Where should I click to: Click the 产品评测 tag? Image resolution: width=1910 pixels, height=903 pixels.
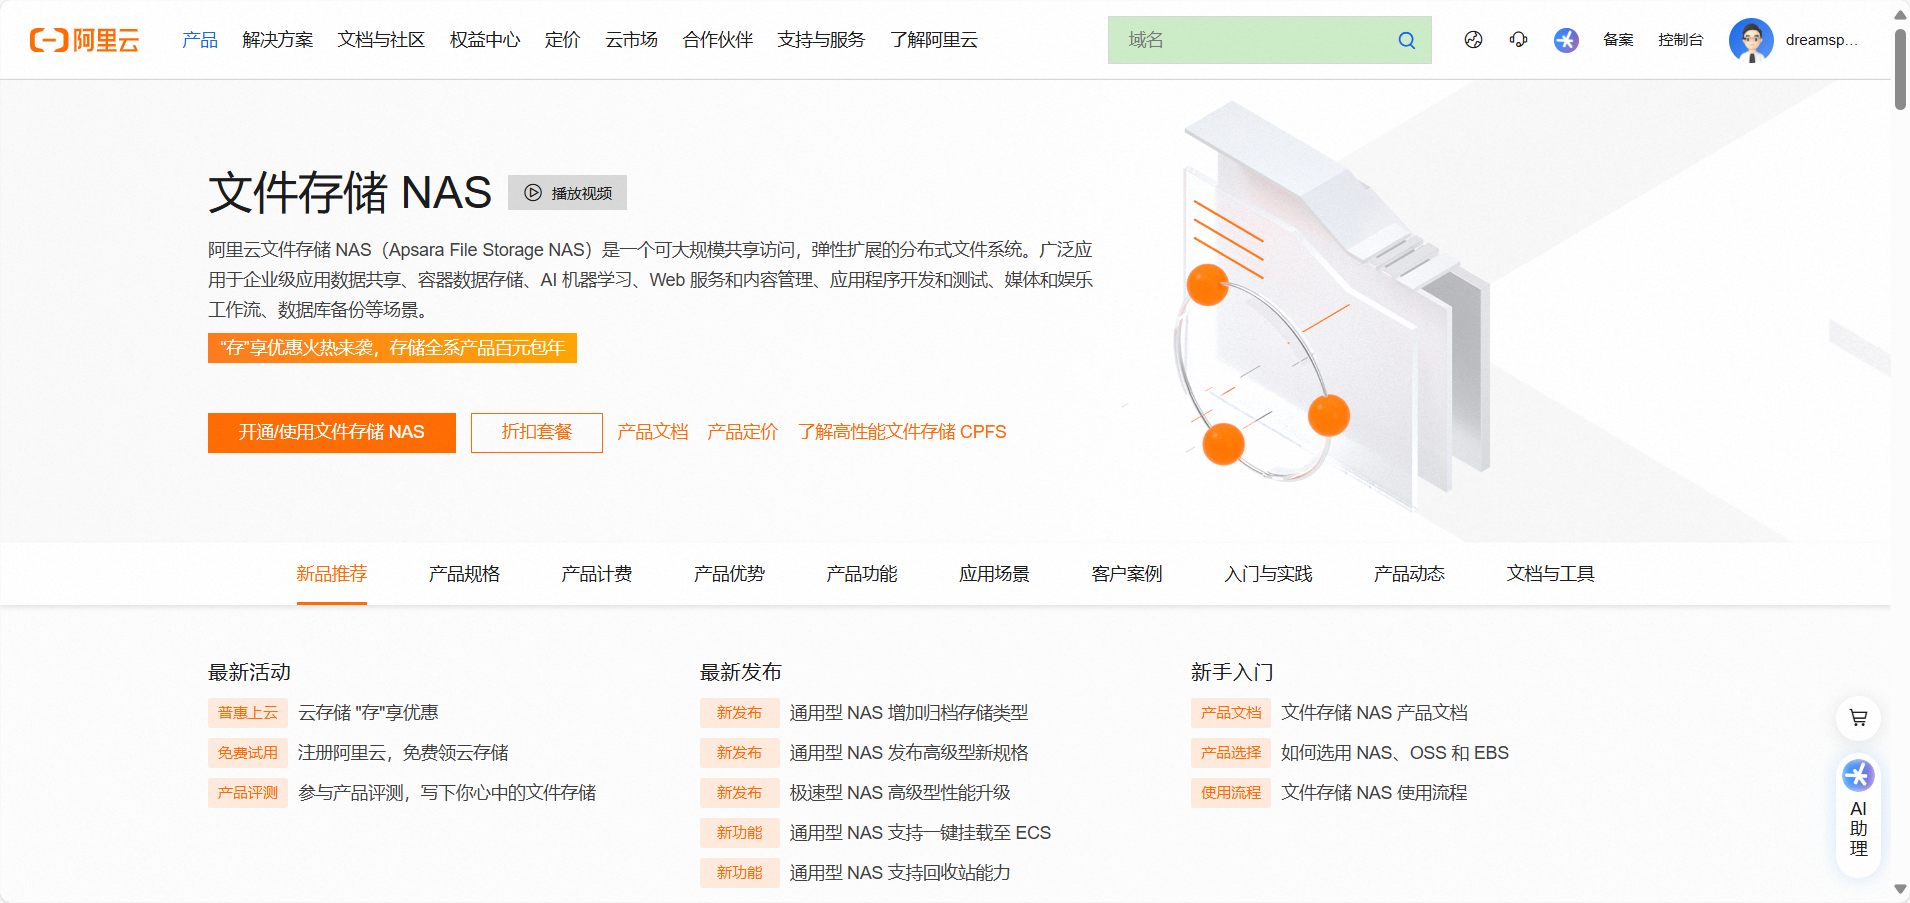pyautogui.click(x=248, y=793)
